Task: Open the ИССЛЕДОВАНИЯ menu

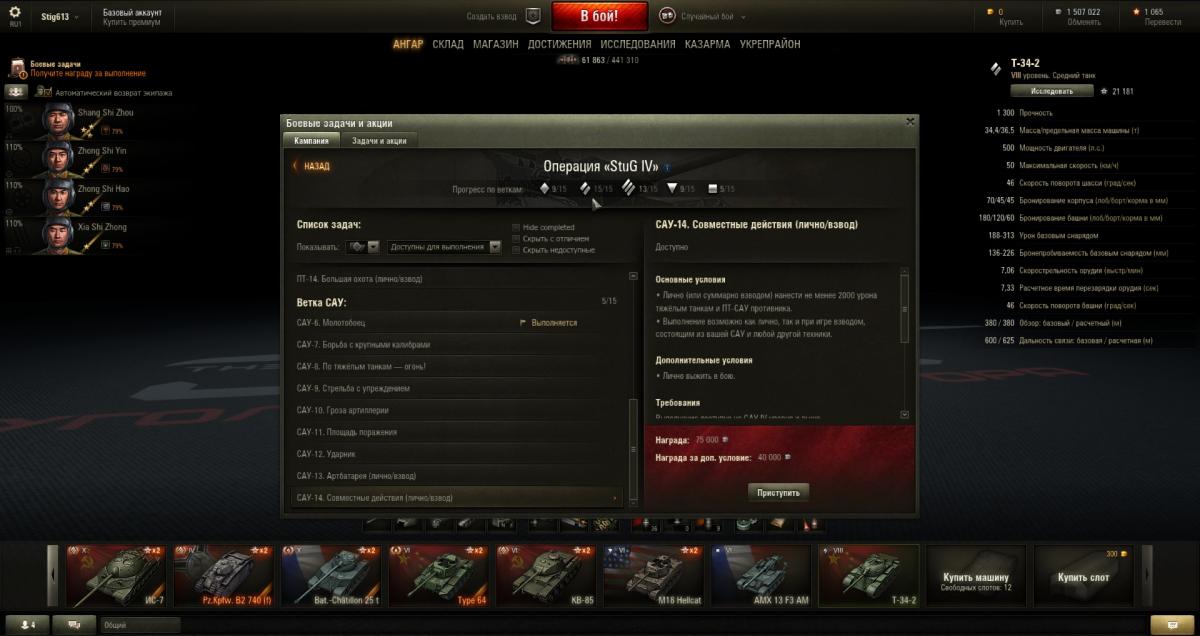Action: pyautogui.click(x=638, y=44)
